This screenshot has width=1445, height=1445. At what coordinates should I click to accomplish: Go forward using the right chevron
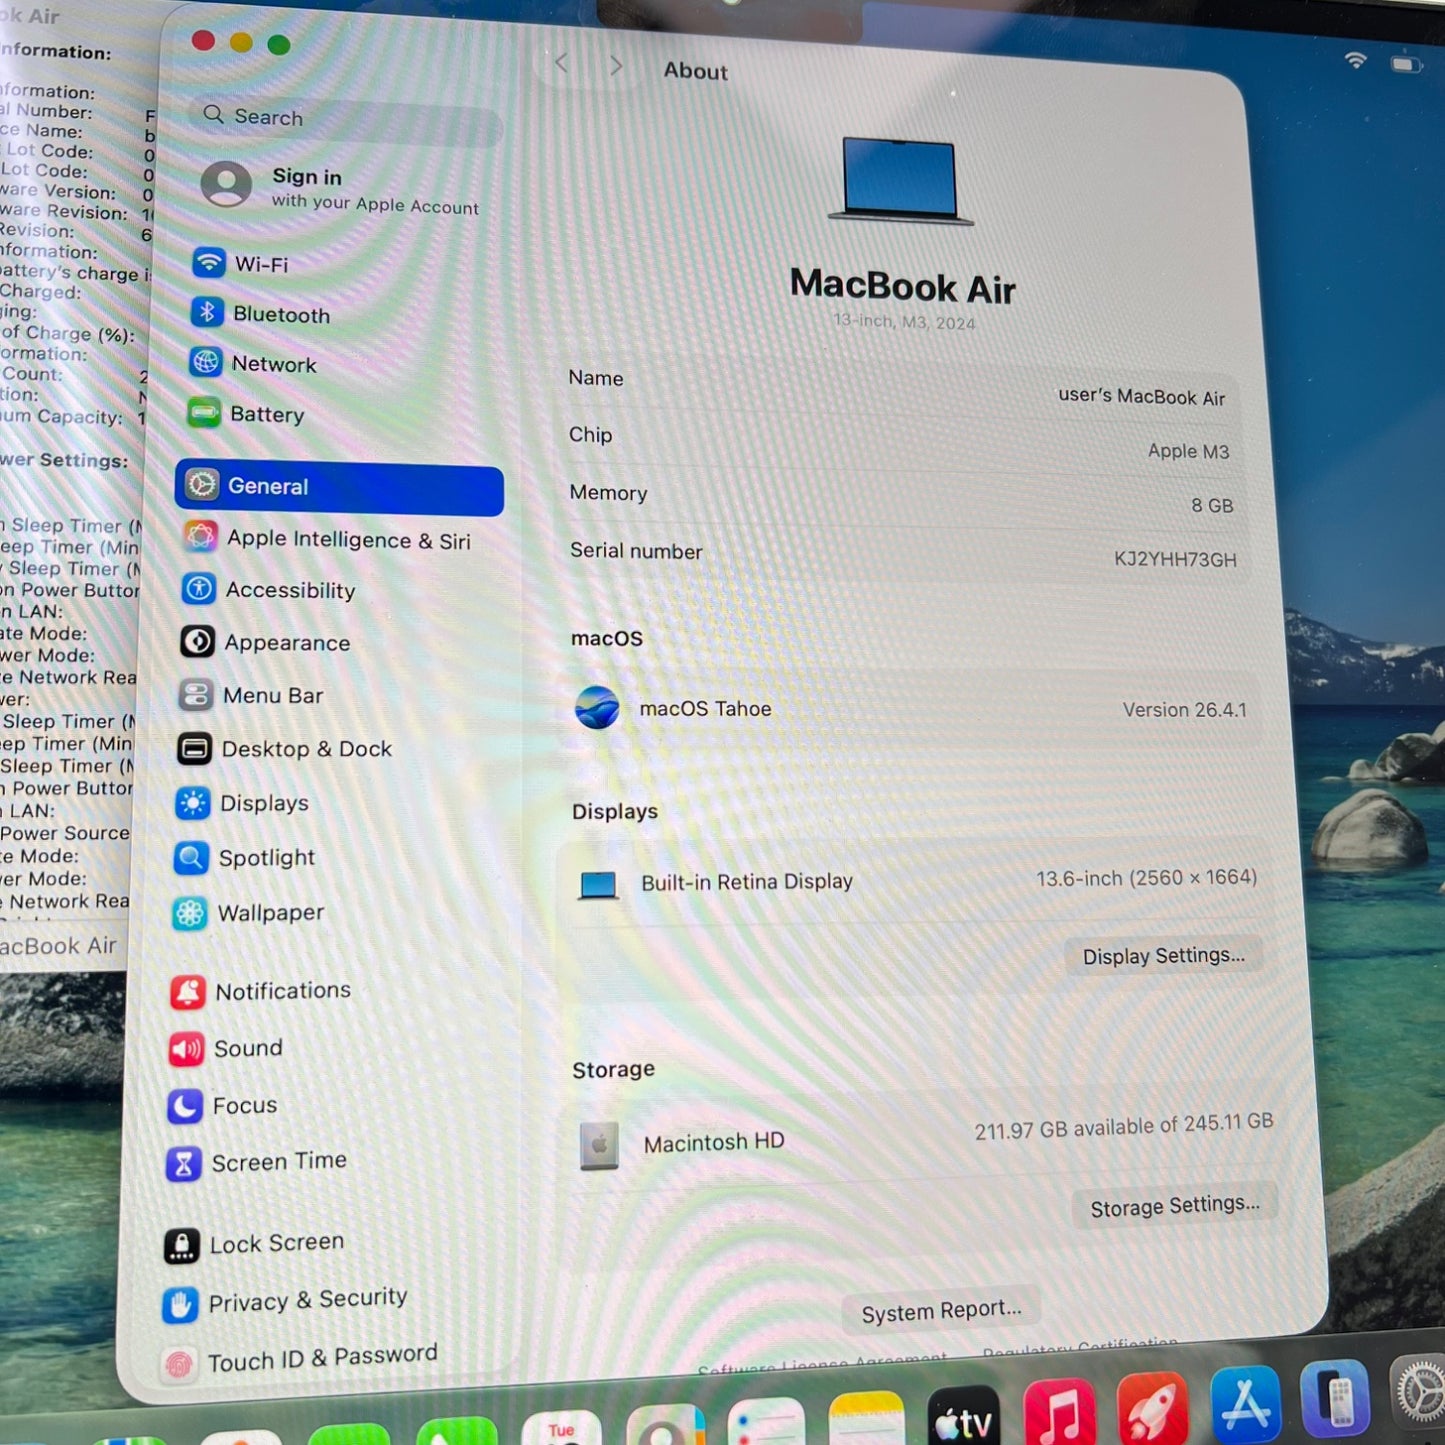[x=616, y=66]
